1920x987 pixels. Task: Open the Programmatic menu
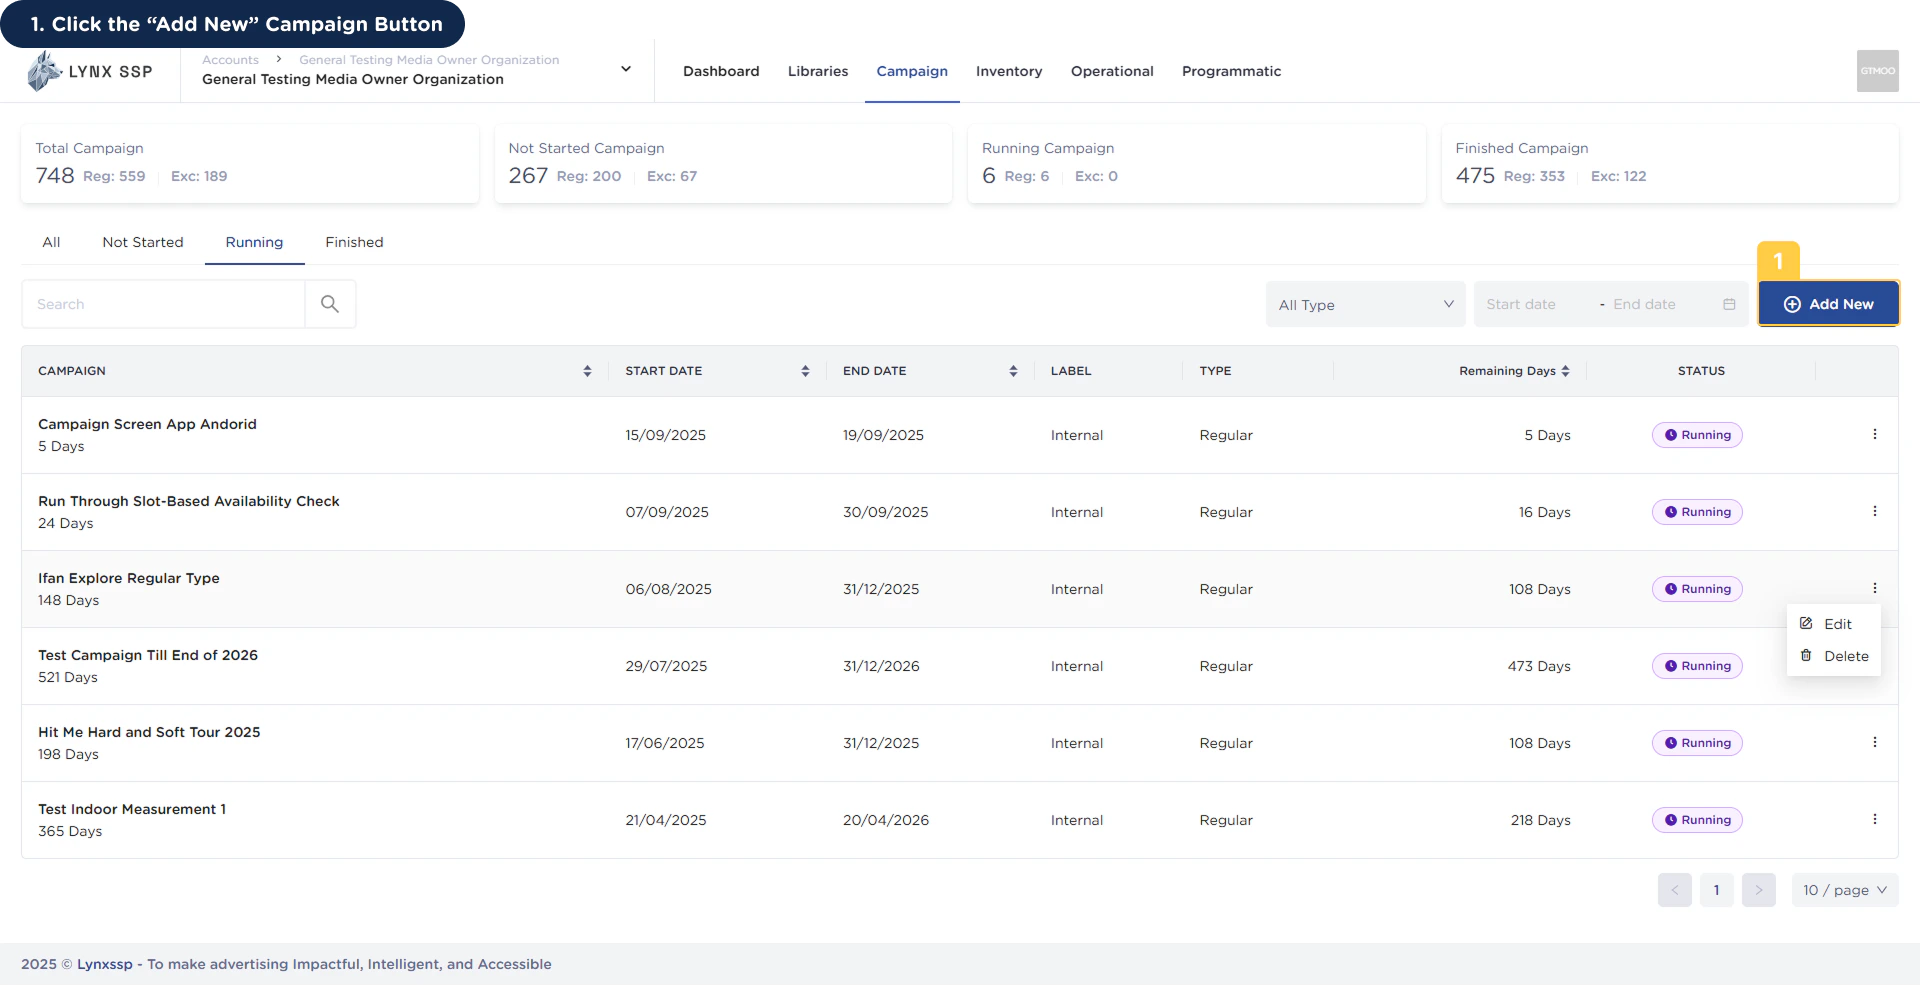(1231, 71)
